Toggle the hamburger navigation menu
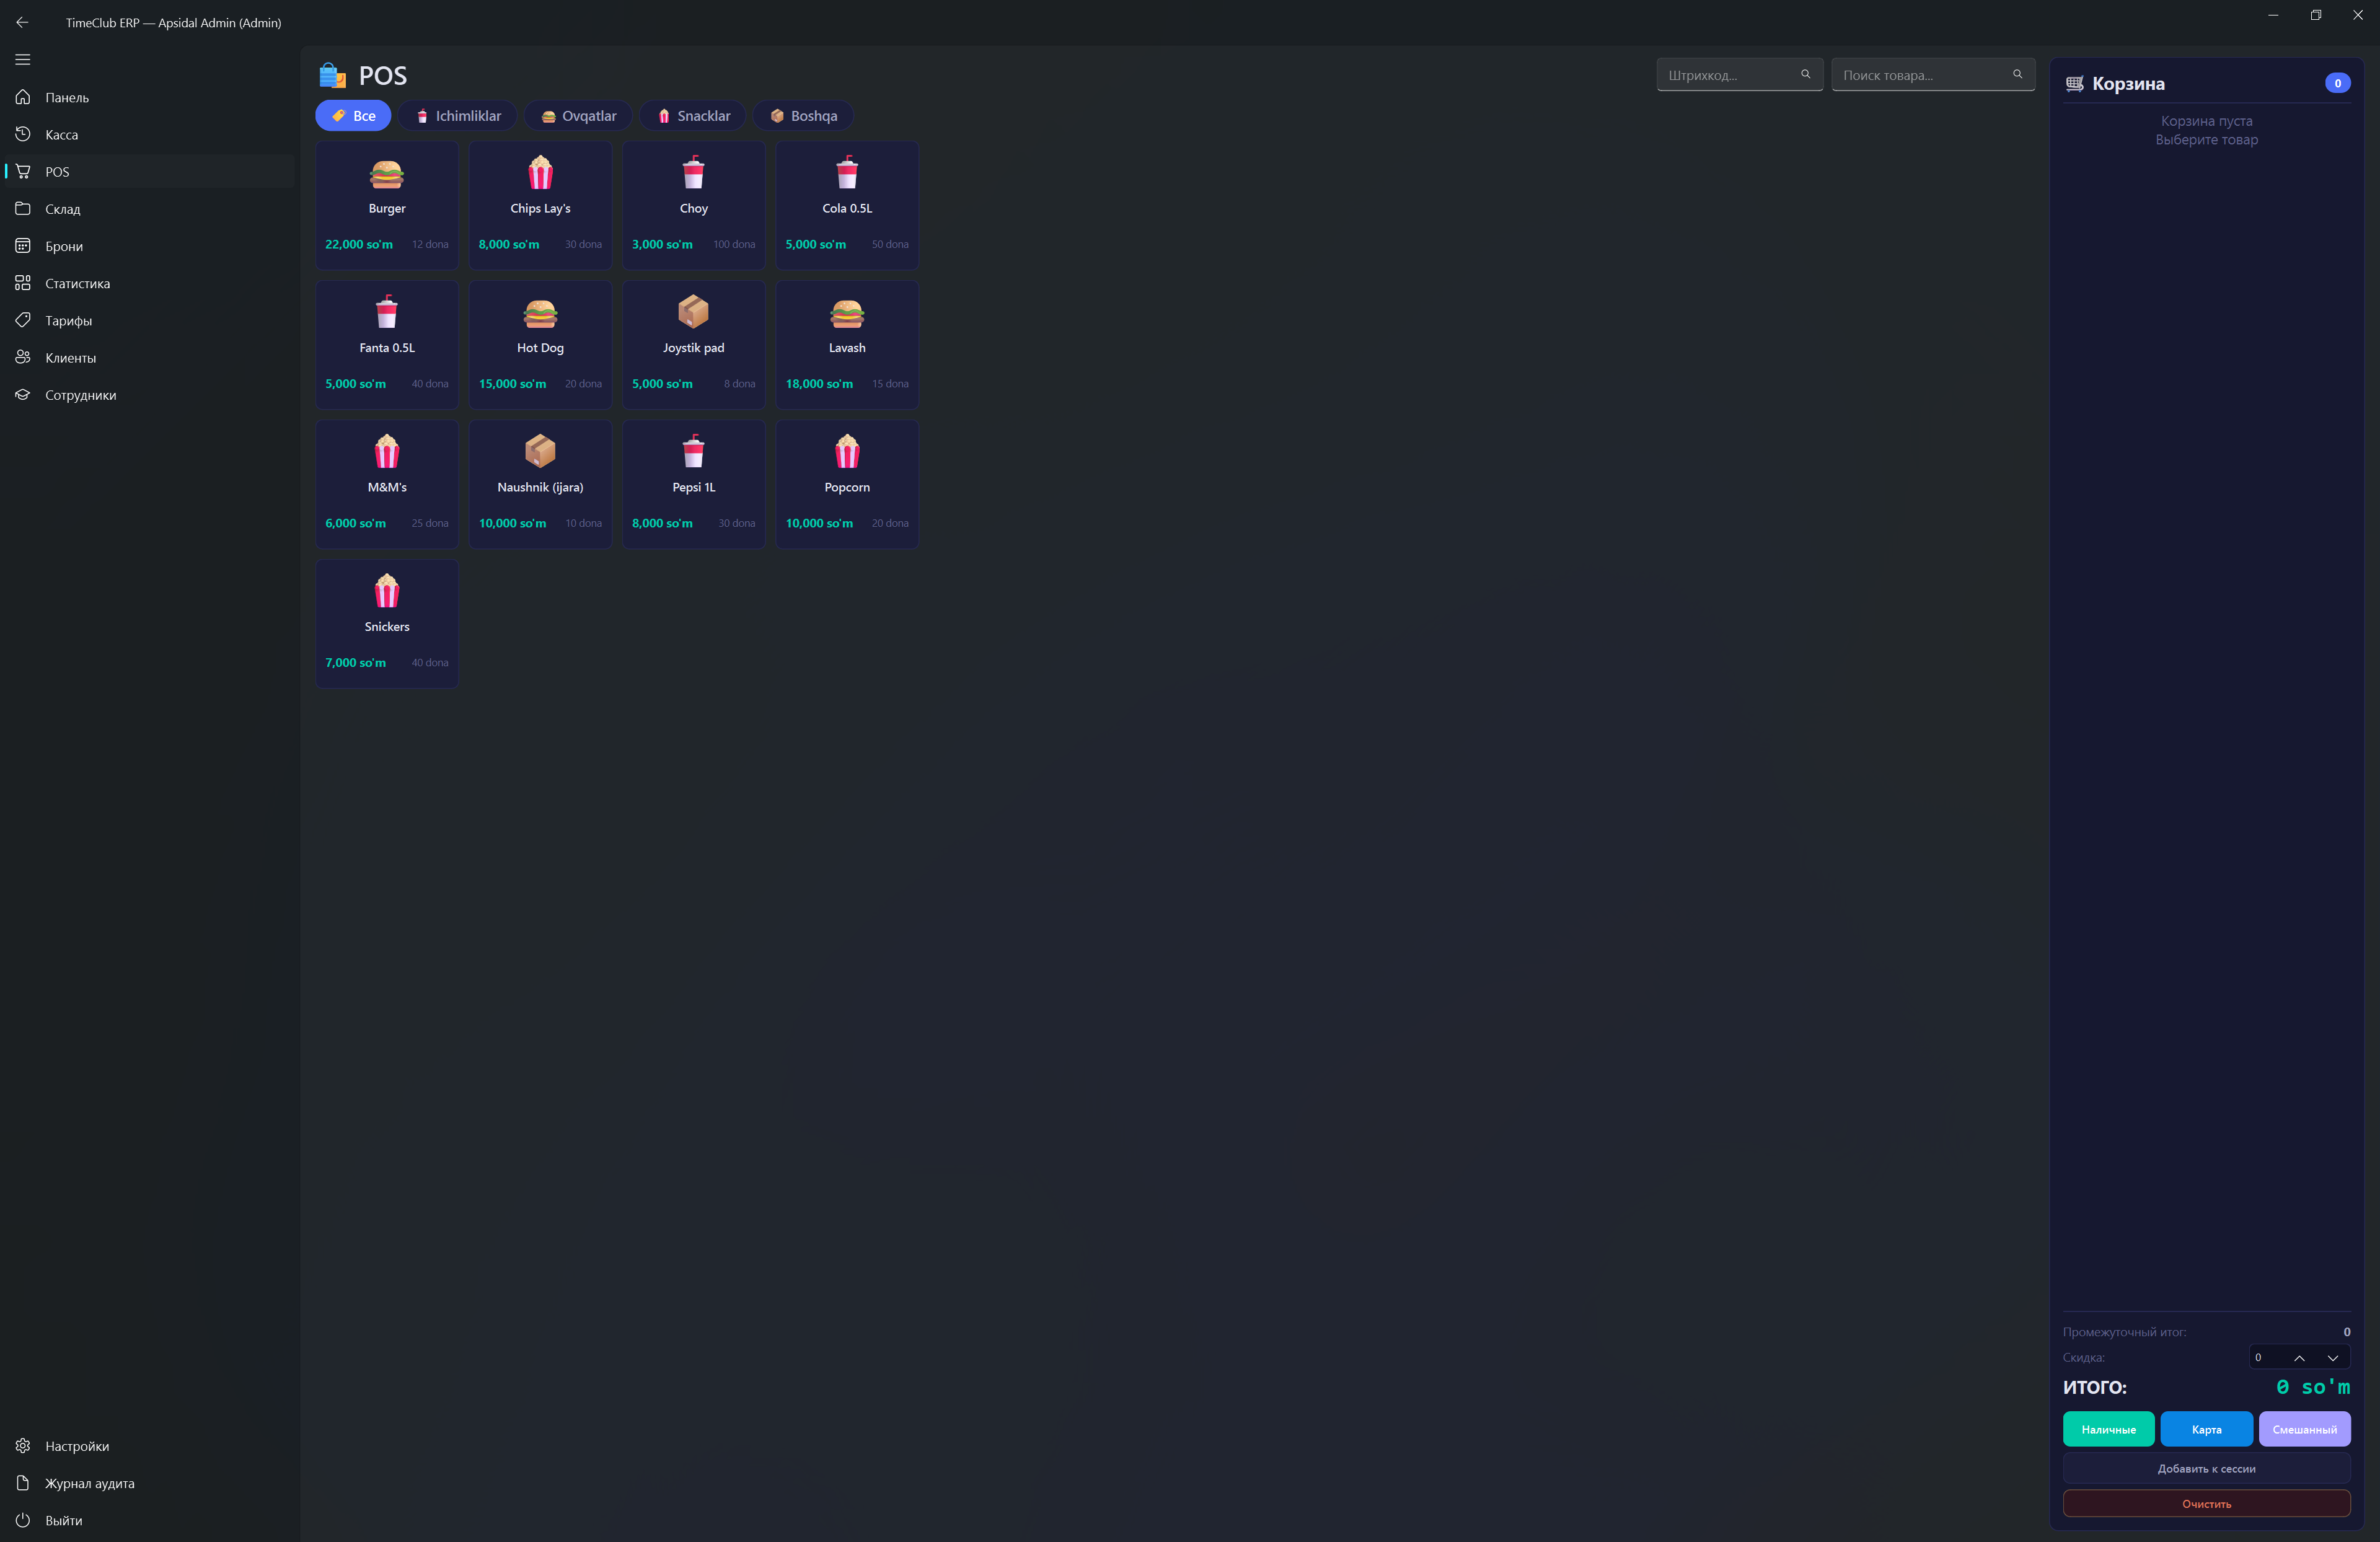 23,60
